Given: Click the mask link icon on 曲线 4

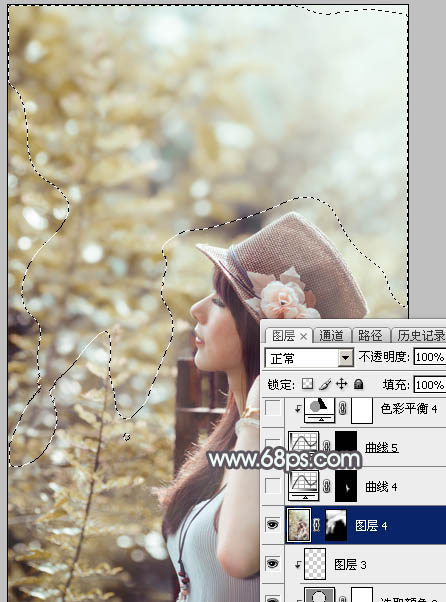Looking at the screenshot, I should click(327, 486).
